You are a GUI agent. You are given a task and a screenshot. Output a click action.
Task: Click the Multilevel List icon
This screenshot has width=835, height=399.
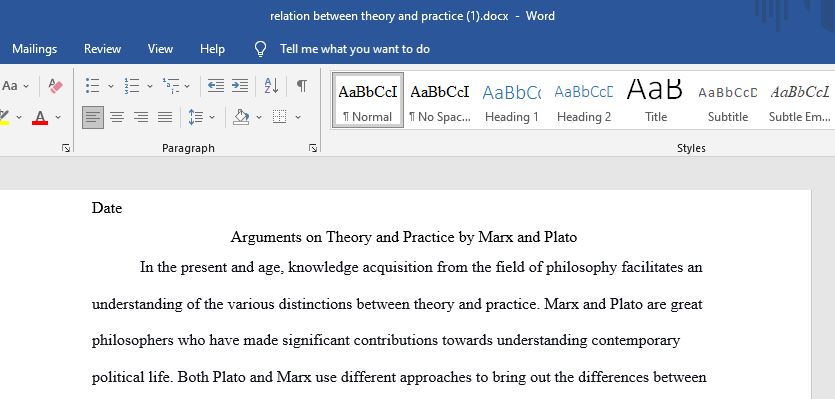[x=171, y=86]
